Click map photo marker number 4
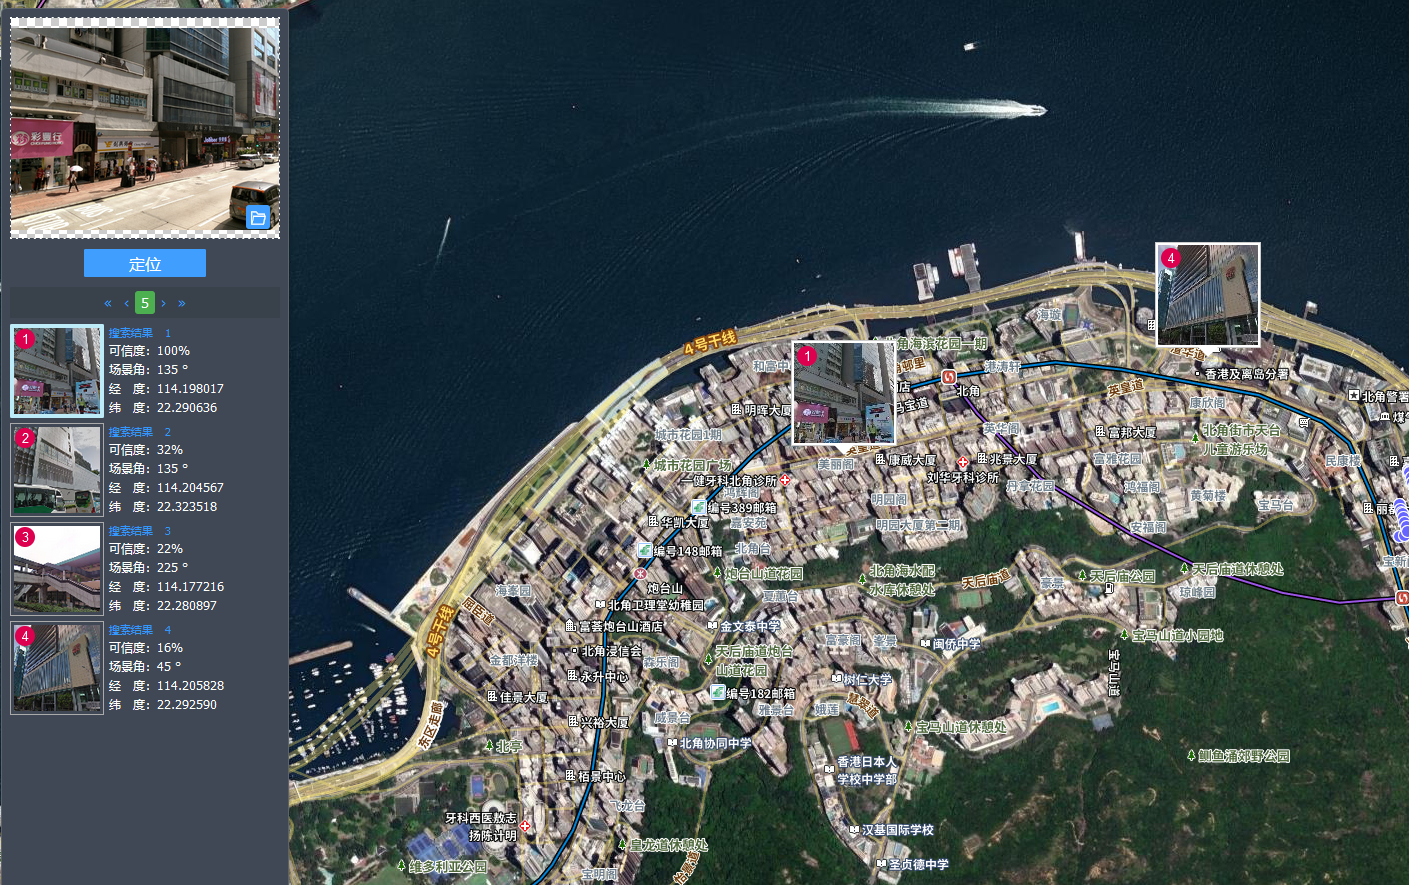Viewport: 1409px width, 885px height. click(1207, 295)
